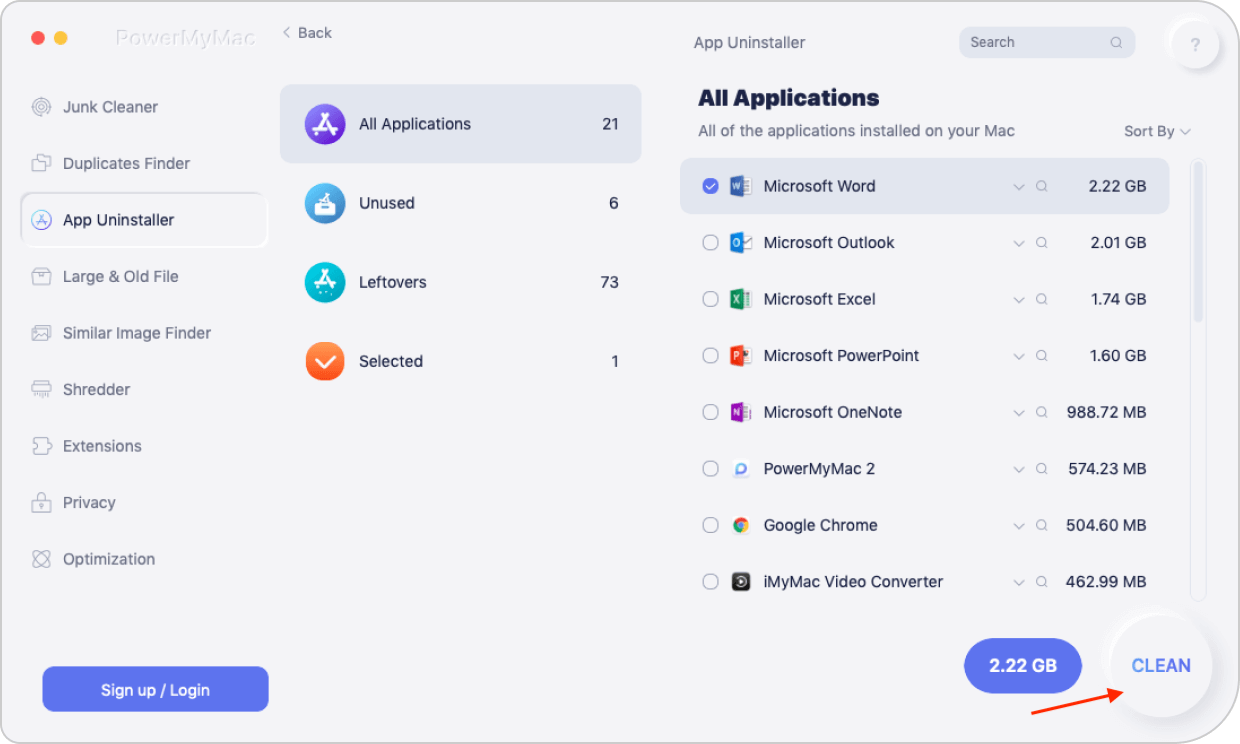
Task: Click the magnifier icon beside Microsoft Excel
Action: click(x=1042, y=299)
